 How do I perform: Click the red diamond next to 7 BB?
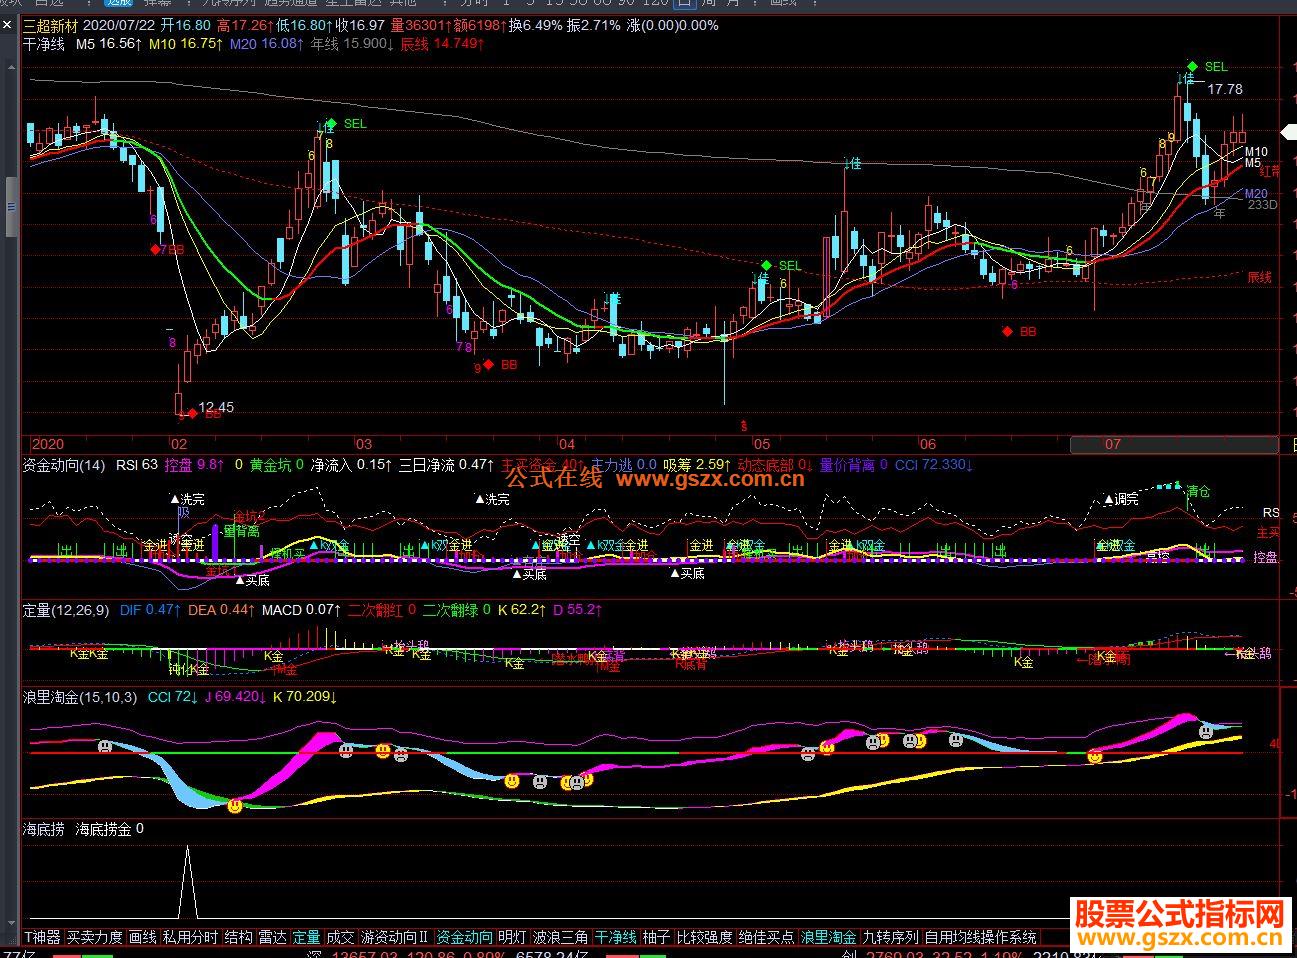[155, 249]
